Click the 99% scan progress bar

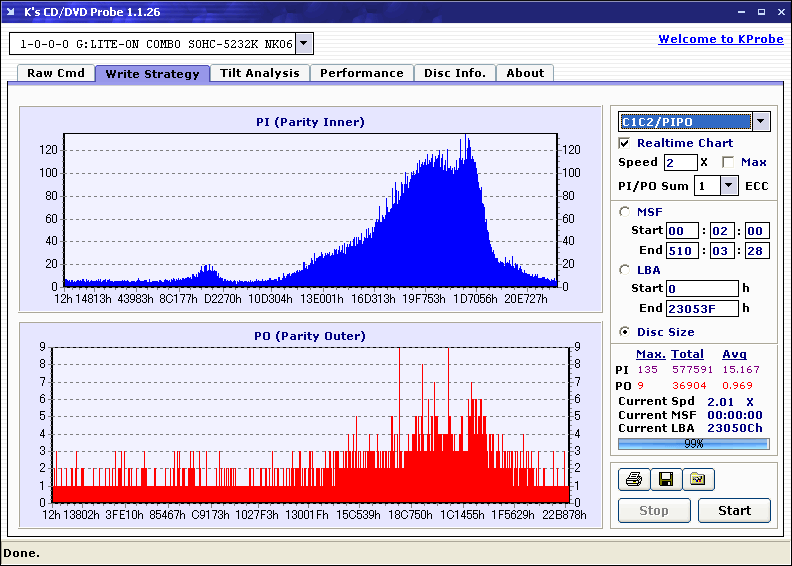(694, 444)
